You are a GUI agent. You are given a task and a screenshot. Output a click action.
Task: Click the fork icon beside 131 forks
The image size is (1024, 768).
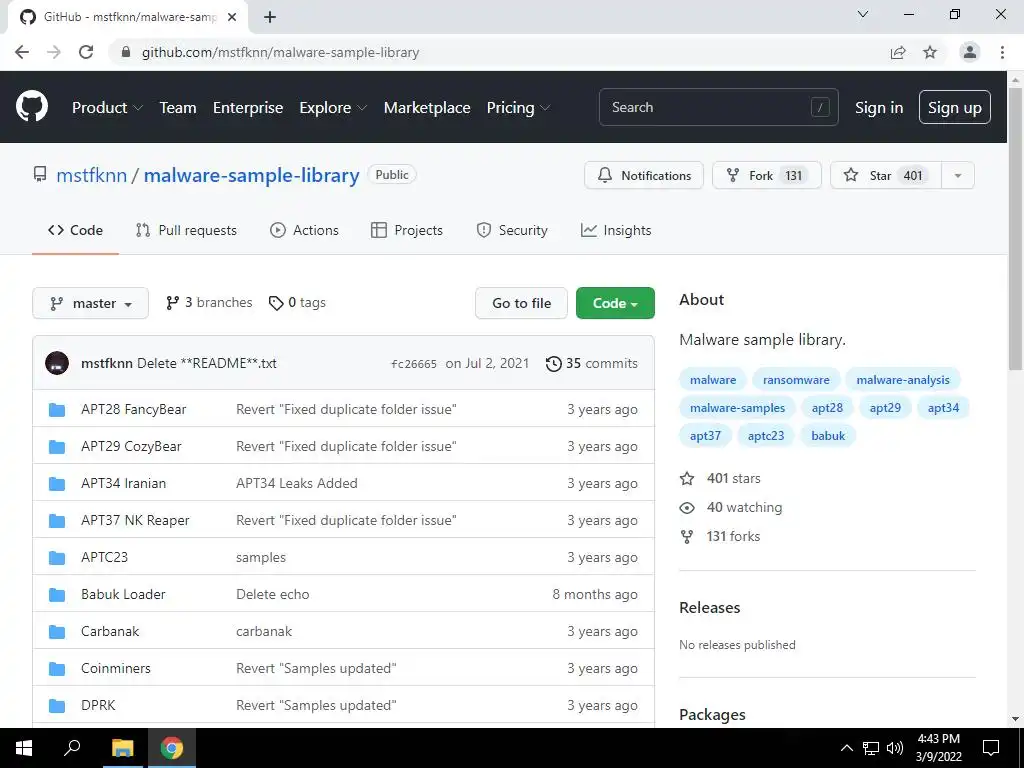(x=687, y=537)
